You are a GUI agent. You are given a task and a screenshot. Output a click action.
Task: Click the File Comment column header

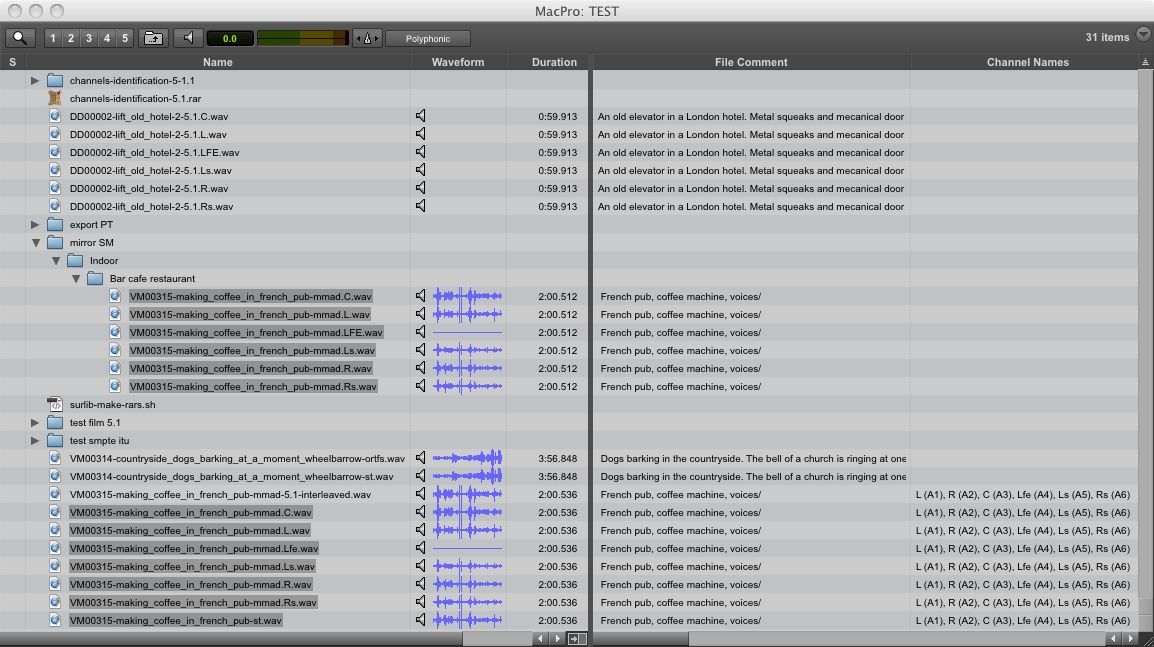(x=751, y=62)
